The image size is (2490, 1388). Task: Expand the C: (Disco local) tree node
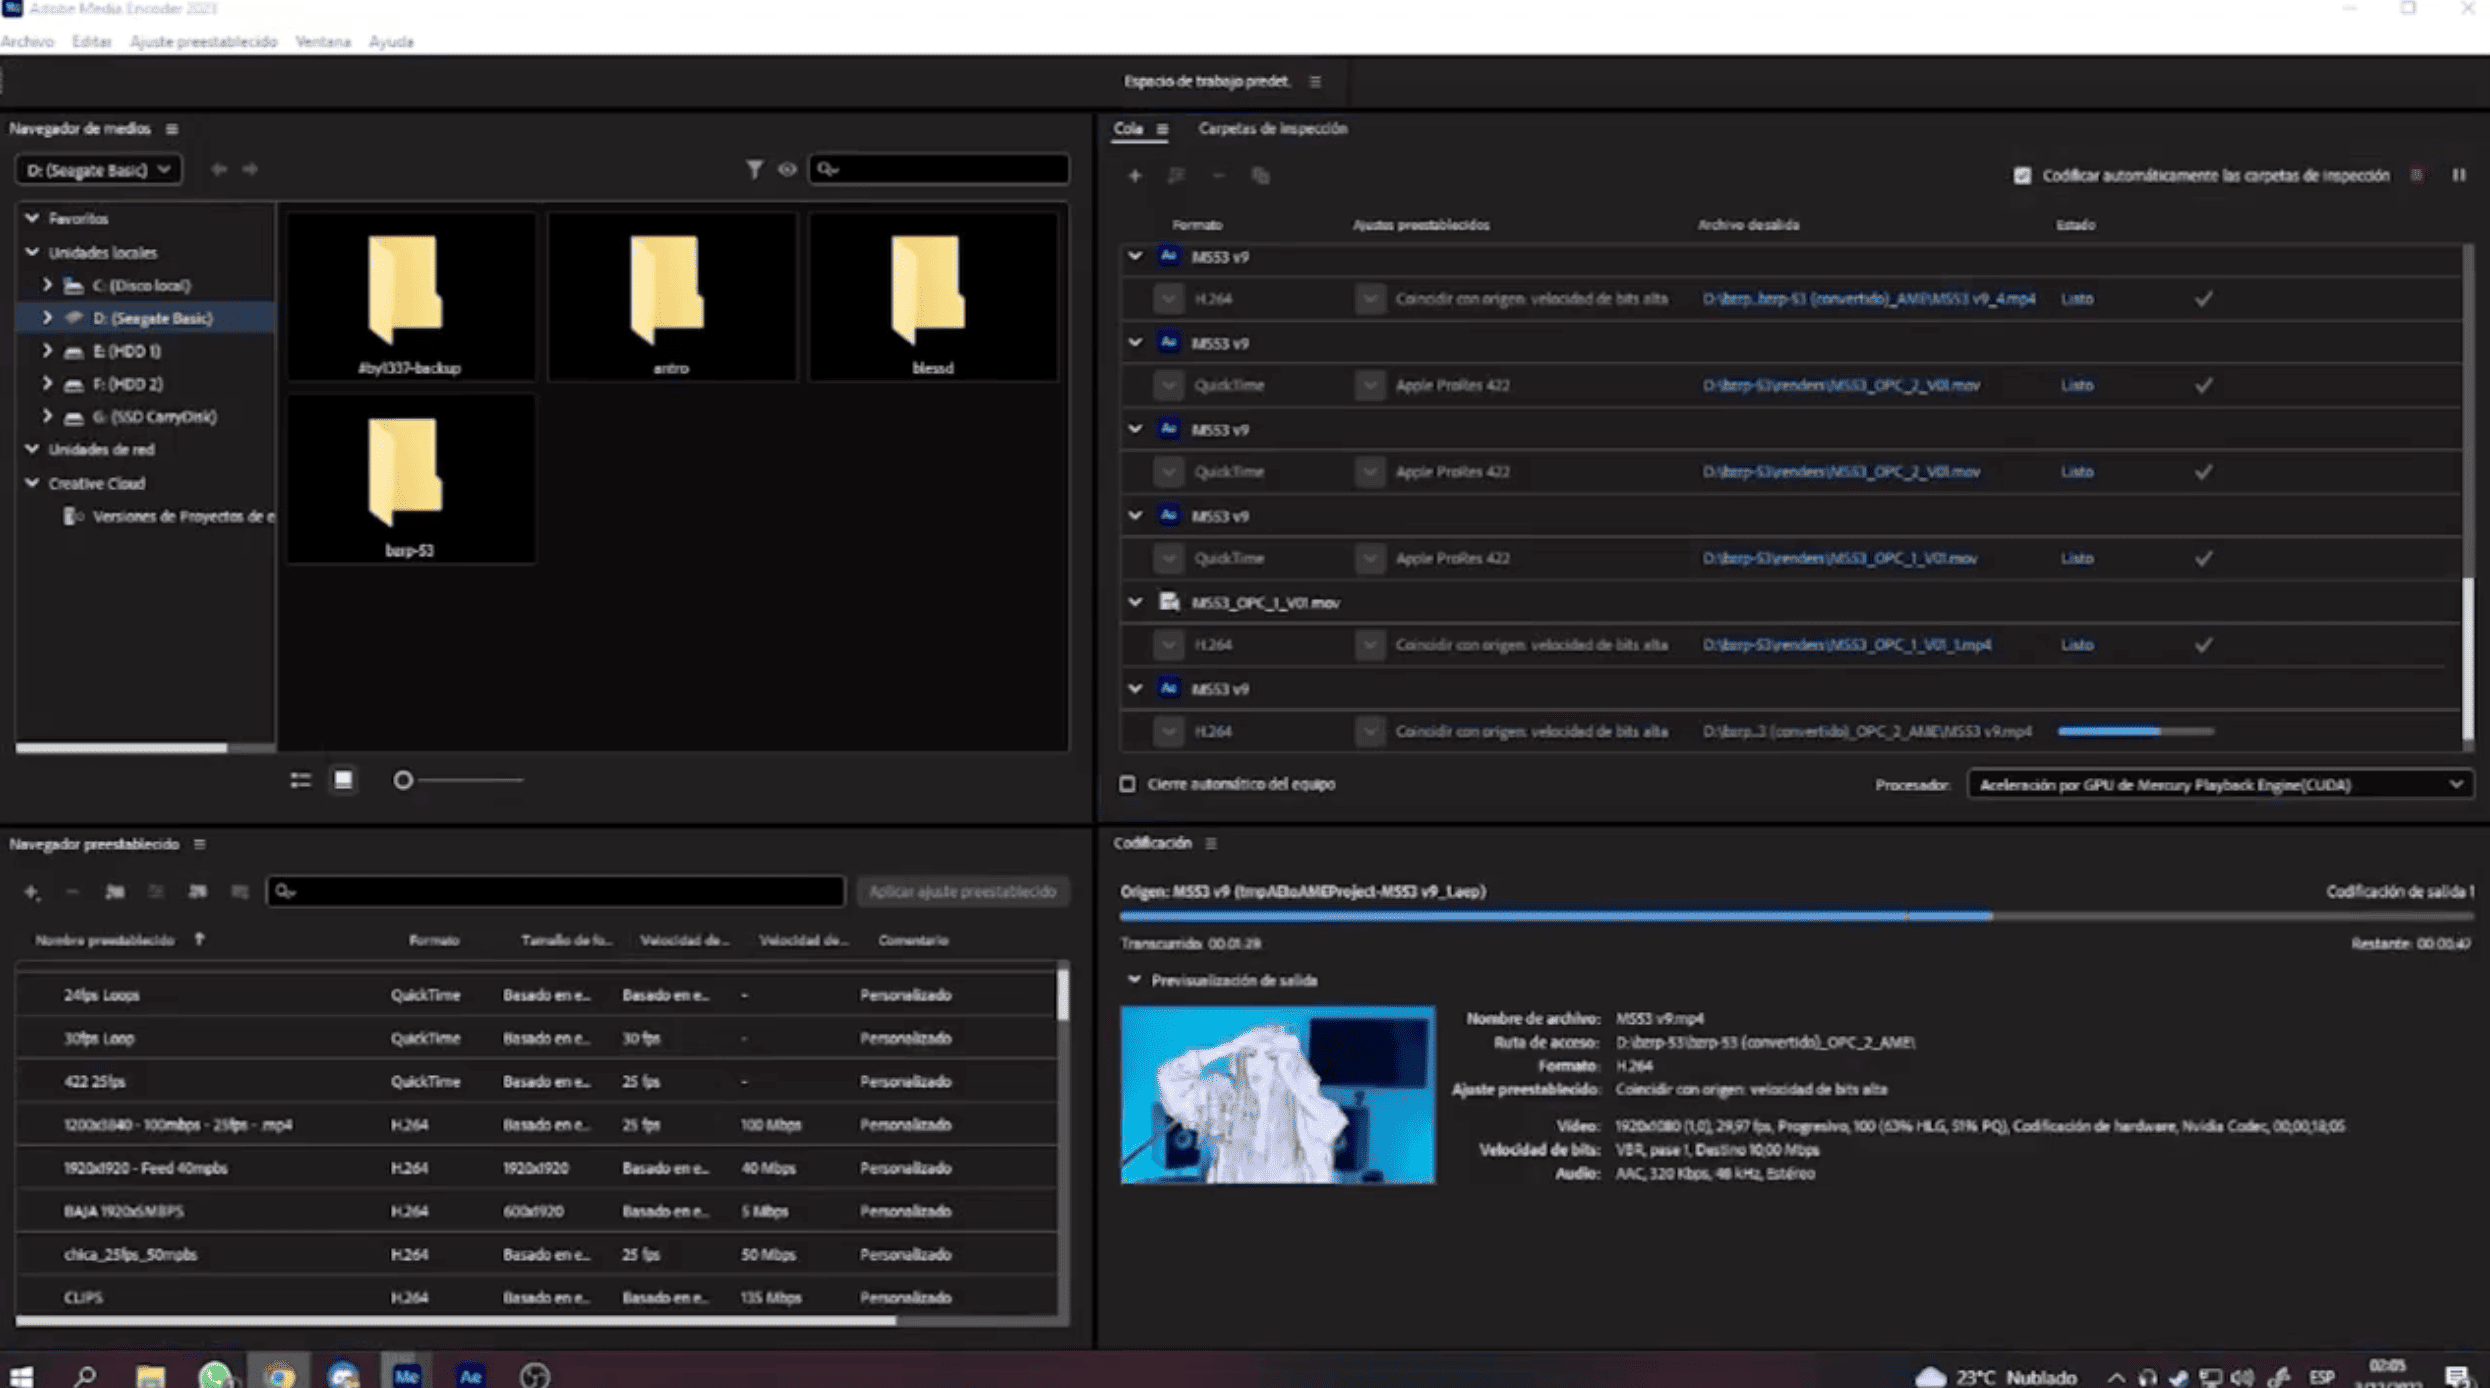[47, 285]
